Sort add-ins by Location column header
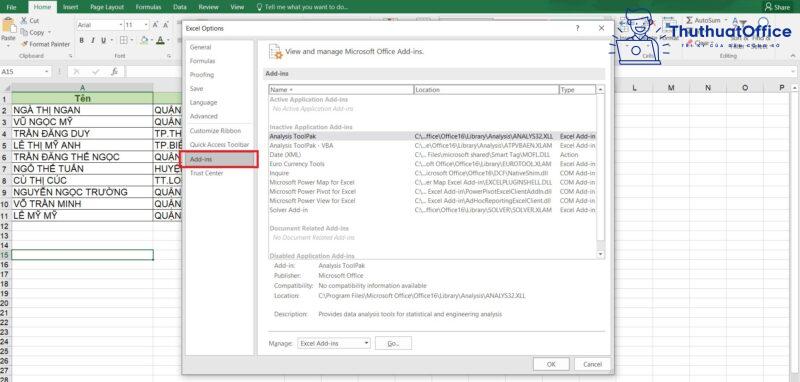 [x=486, y=90]
